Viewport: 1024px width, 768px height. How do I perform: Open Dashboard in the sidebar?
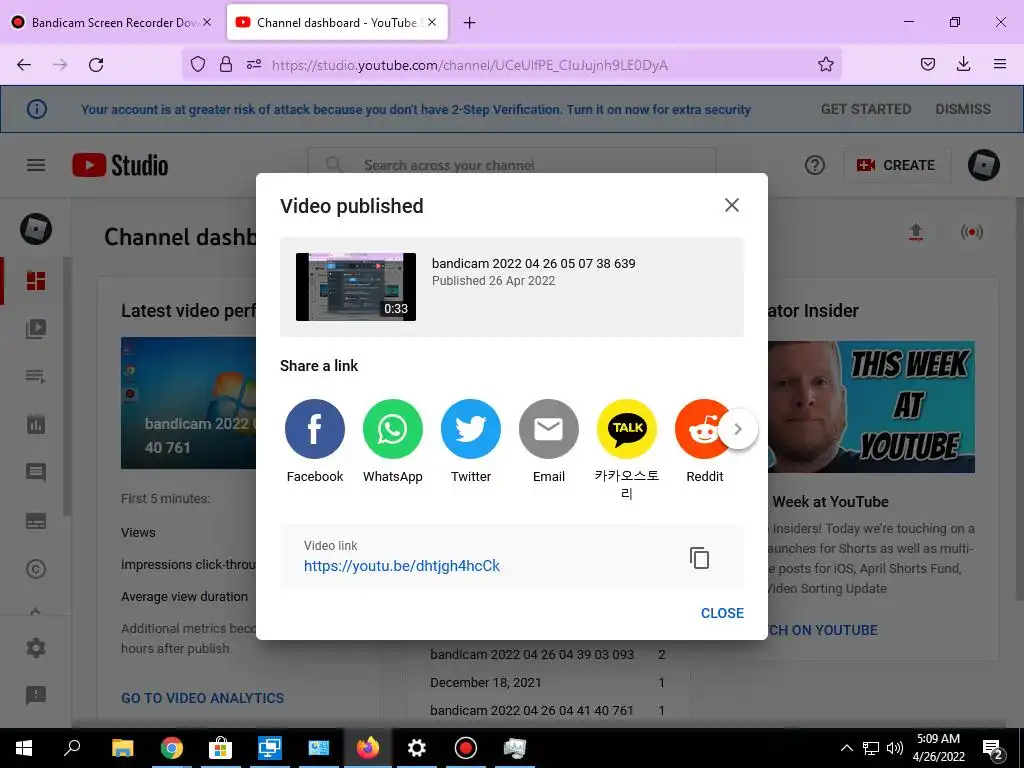coord(36,281)
